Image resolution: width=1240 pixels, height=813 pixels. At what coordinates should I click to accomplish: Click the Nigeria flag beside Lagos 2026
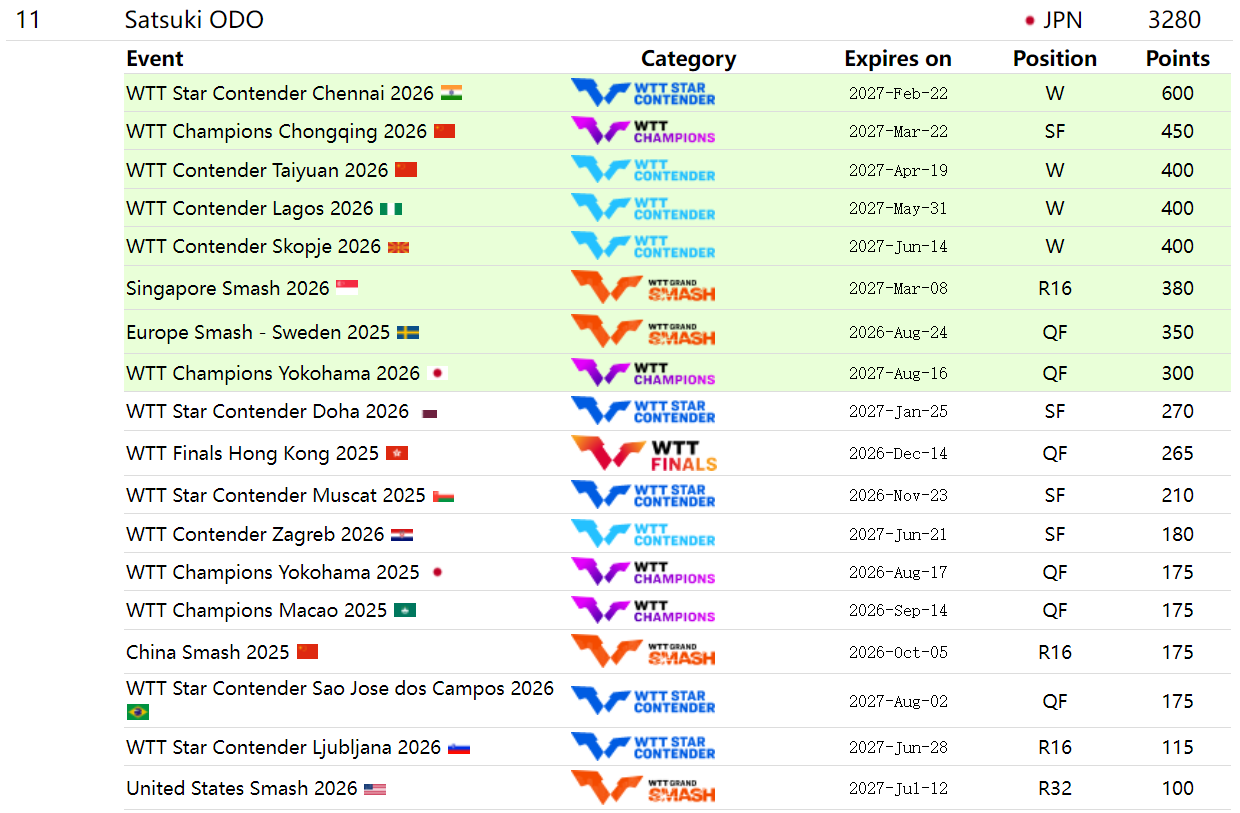391,209
